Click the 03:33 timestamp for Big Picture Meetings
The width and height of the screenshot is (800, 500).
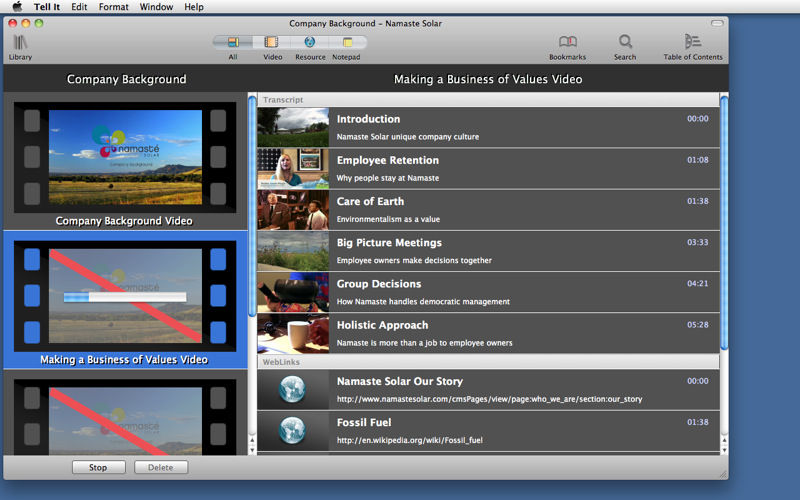(697, 242)
